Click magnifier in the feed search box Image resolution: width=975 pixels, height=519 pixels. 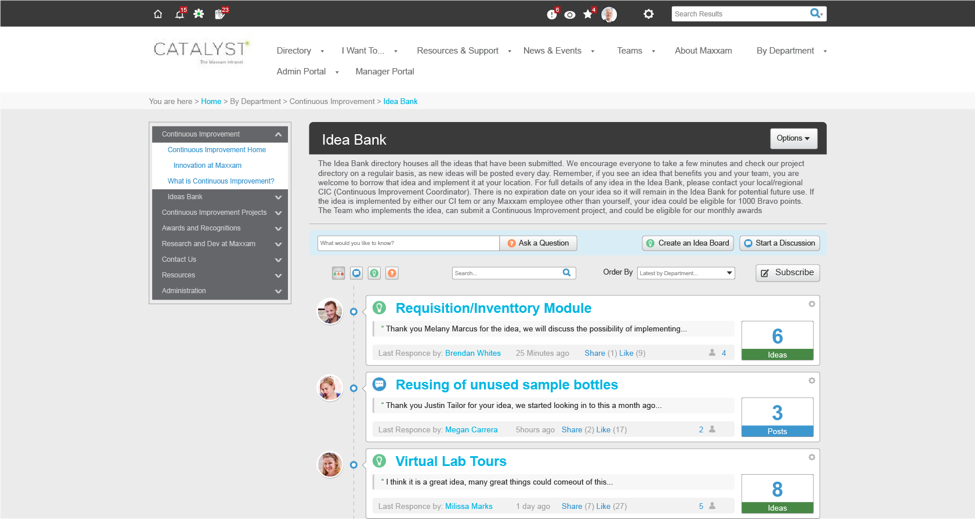(566, 273)
